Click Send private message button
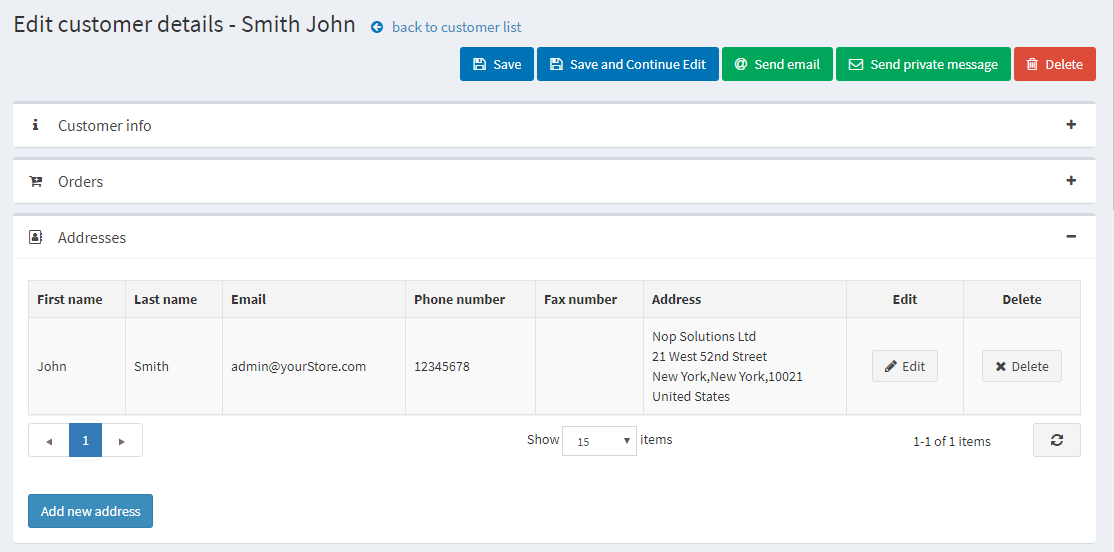1114x552 pixels. (922, 64)
